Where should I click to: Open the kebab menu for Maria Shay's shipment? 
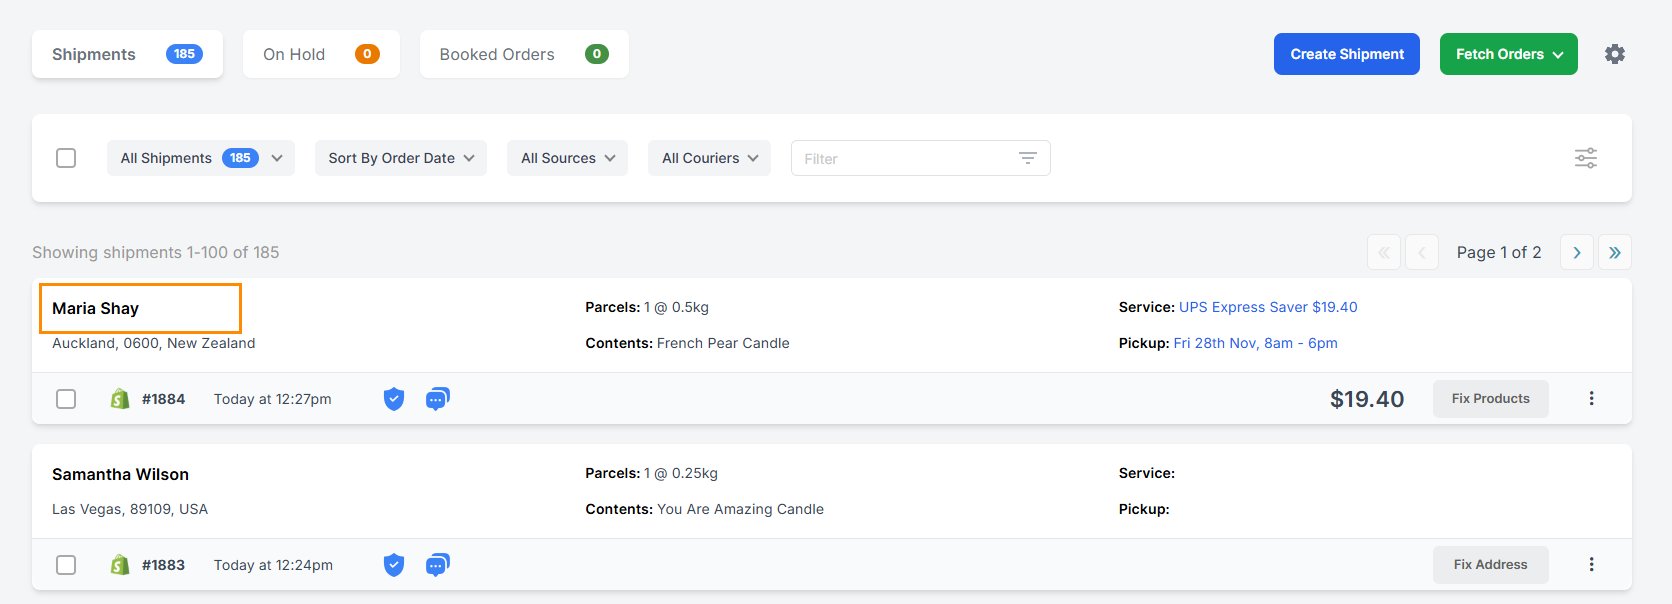point(1591,398)
